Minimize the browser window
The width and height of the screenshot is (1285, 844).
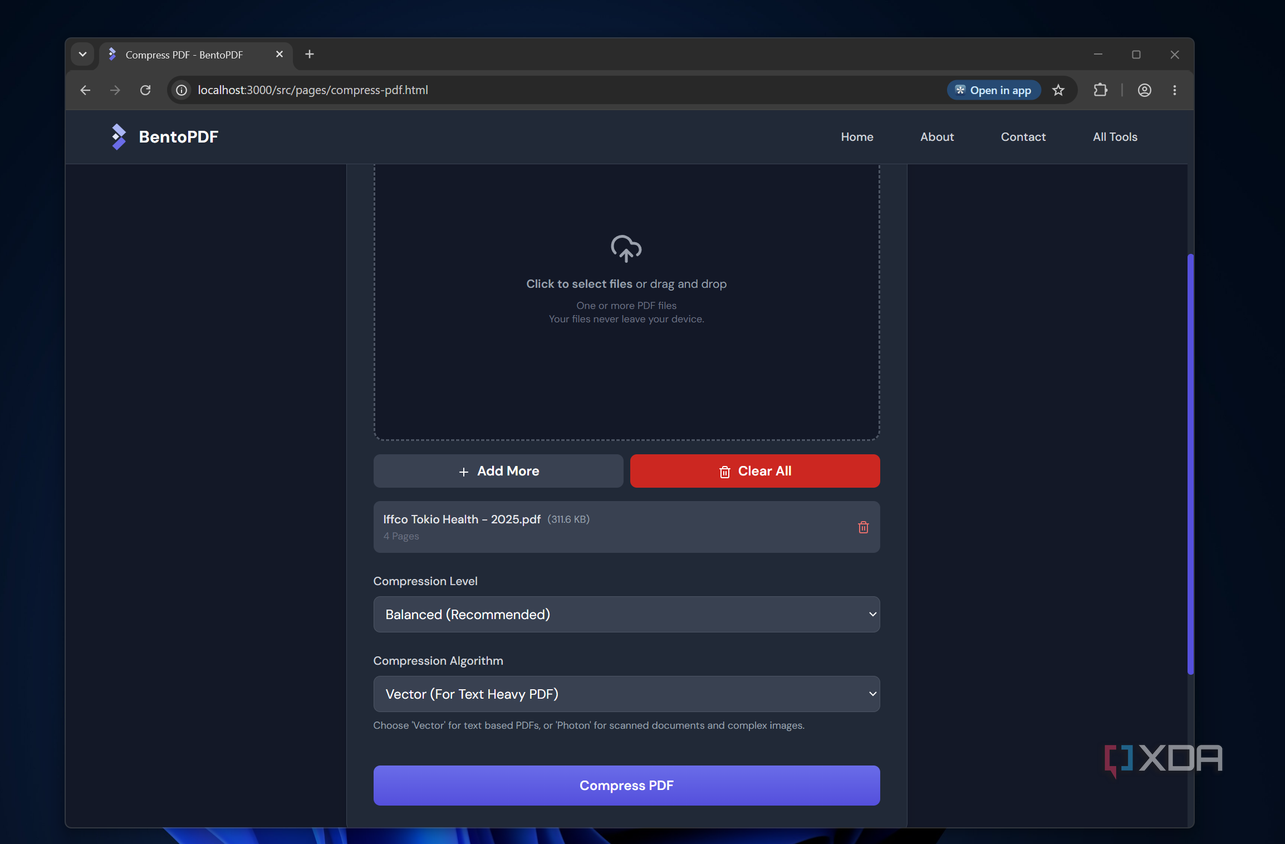(x=1098, y=54)
